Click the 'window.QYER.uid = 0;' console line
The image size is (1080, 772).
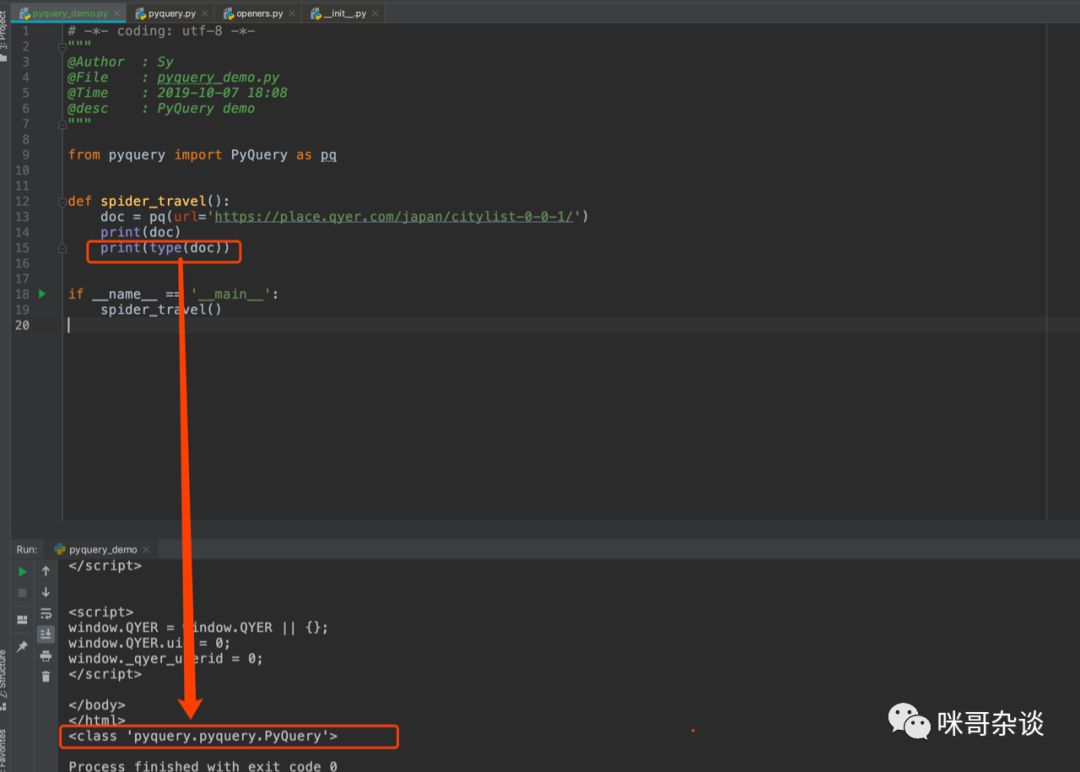pos(149,643)
